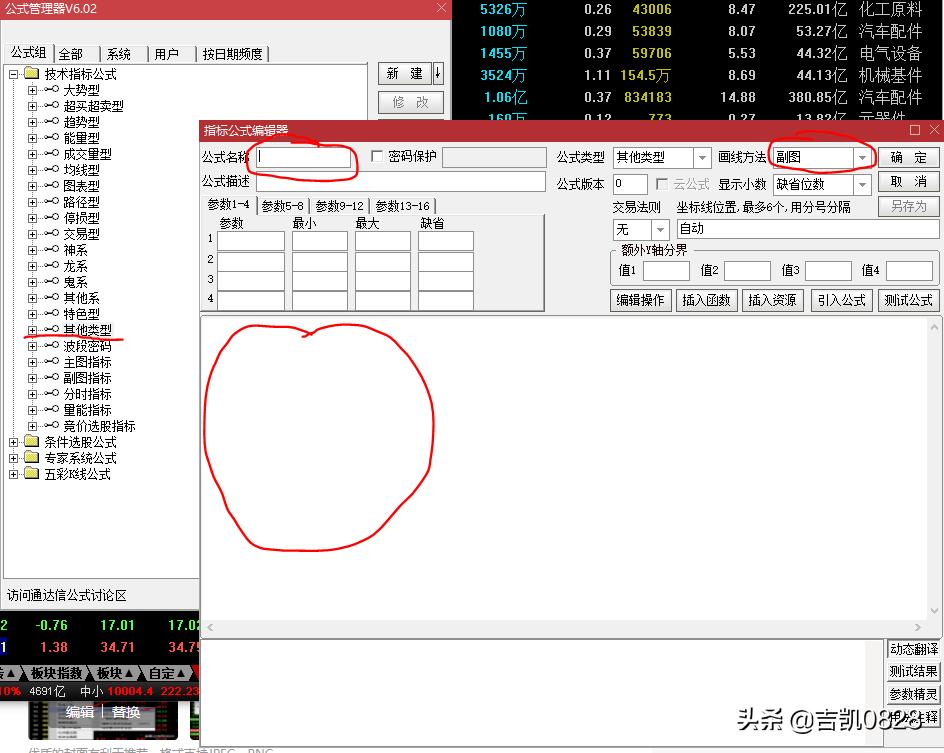Image resolution: width=944 pixels, height=753 pixels.
Task: Select the 系统 tab in formula manager
Action: 120,52
